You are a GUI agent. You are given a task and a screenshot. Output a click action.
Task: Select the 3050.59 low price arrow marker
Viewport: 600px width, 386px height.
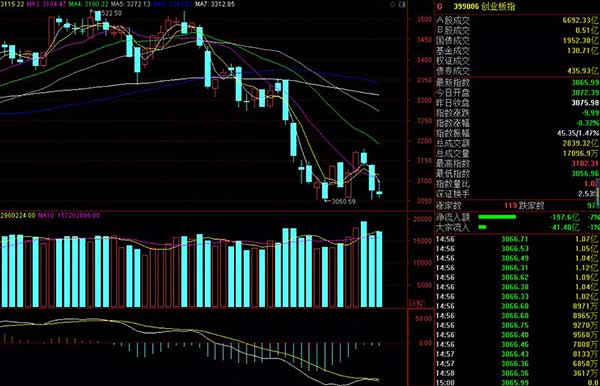(x=340, y=201)
